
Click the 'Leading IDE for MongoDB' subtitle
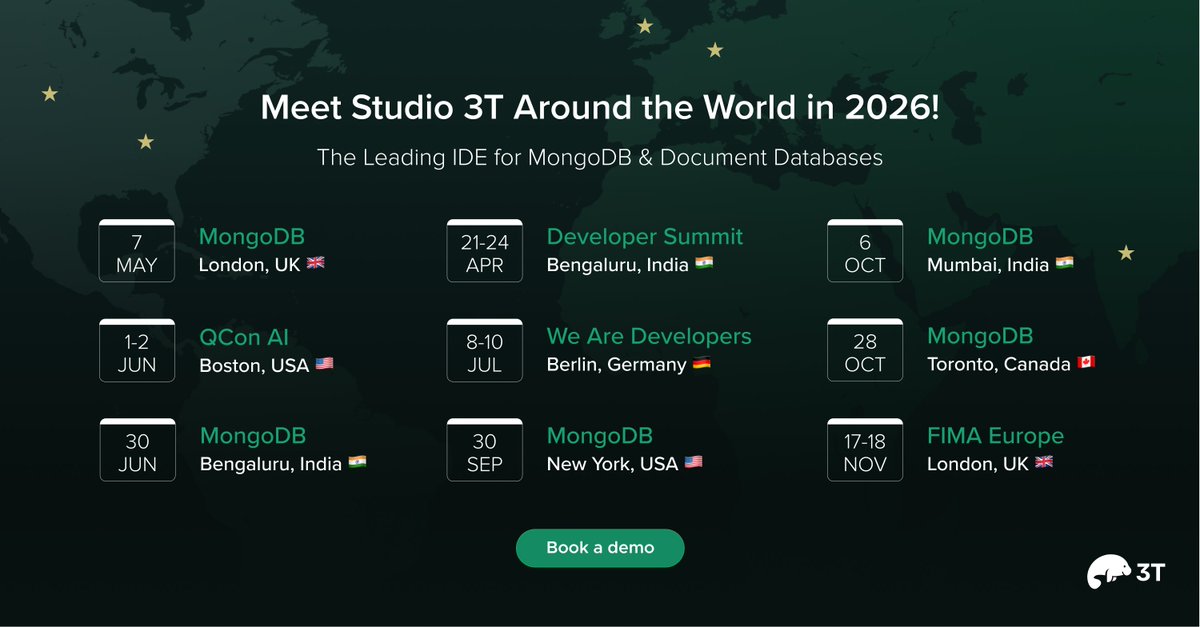[600, 157]
